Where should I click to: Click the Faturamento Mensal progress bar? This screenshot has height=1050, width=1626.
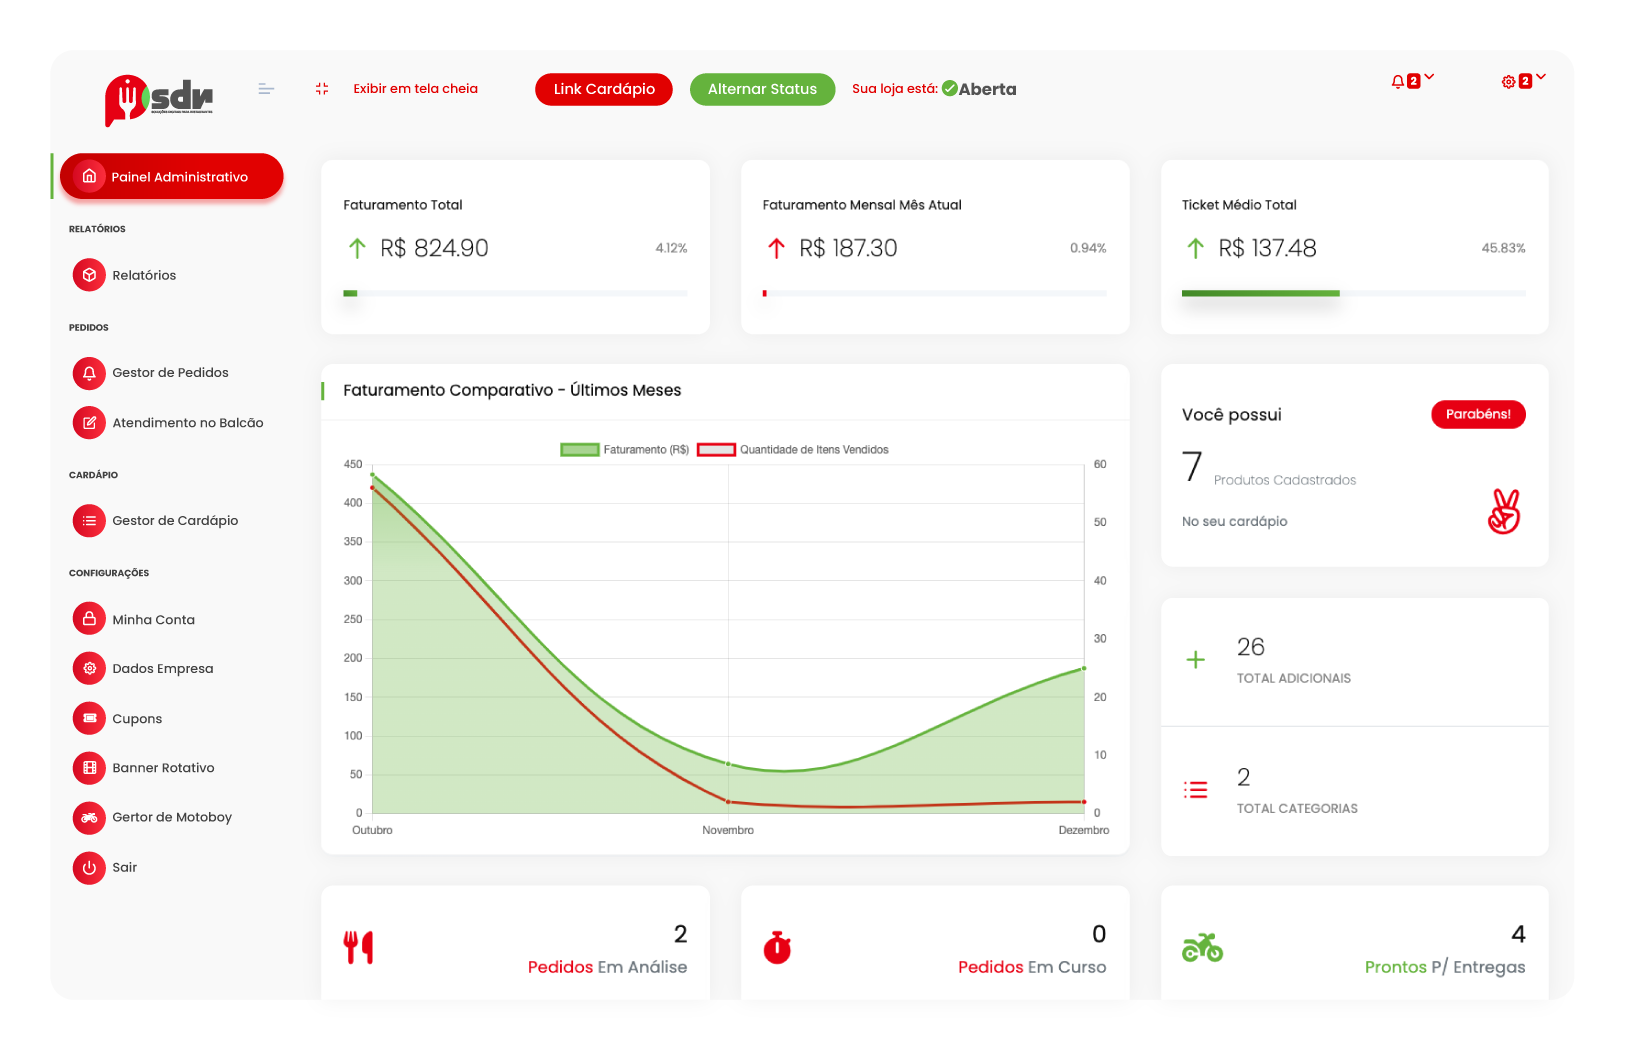(x=935, y=293)
